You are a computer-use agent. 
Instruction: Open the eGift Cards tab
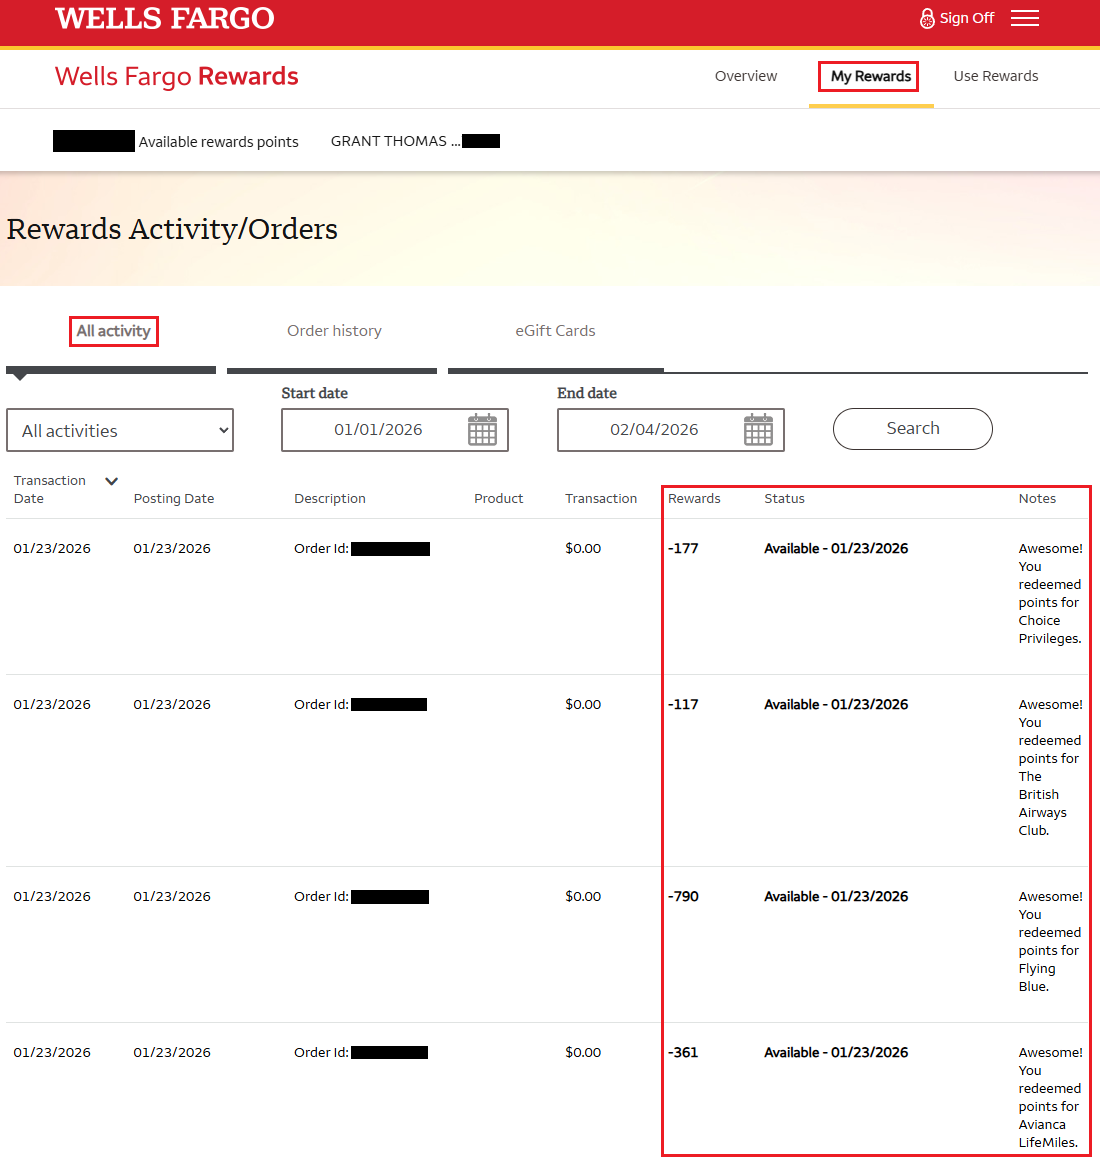pyautogui.click(x=555, y=331)
